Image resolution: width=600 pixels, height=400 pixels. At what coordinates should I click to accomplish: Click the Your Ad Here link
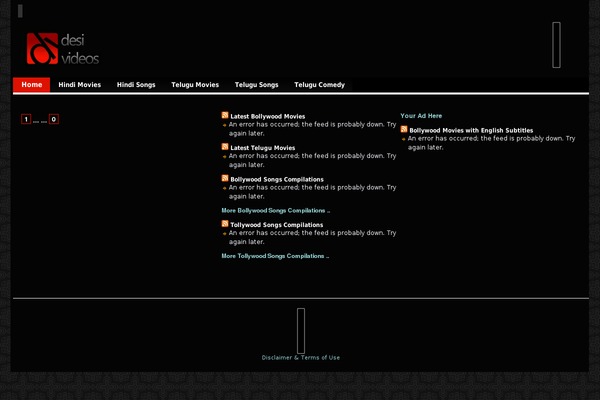click(421, 116)
